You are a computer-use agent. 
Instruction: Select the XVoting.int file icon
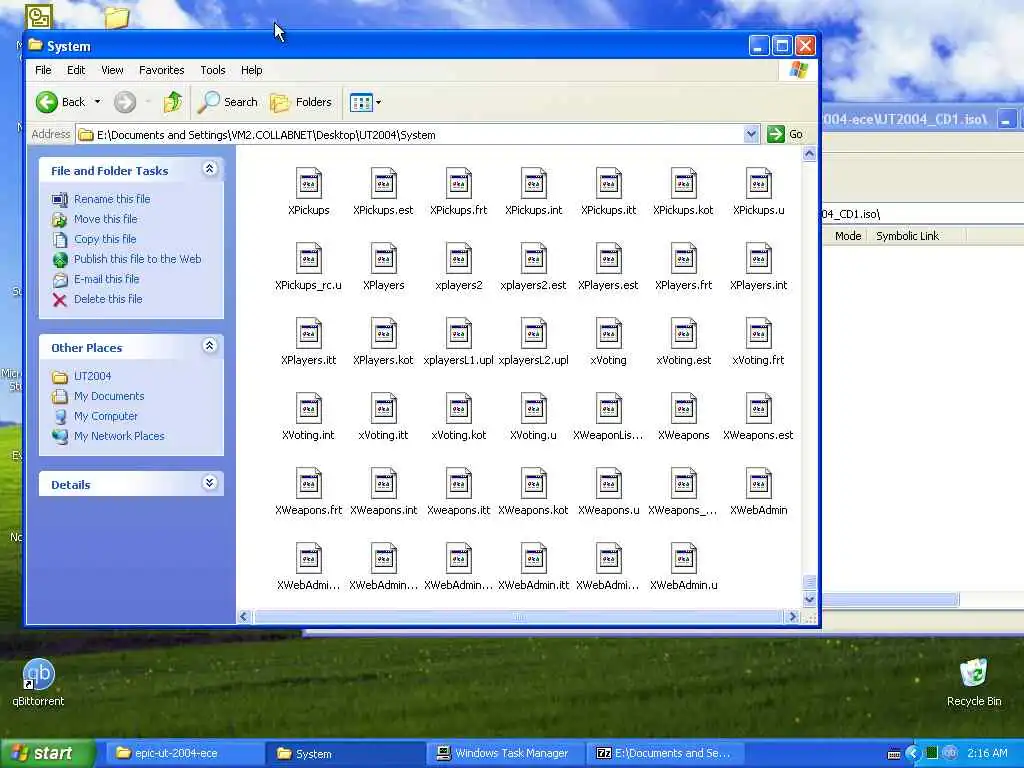click(308, 409)
